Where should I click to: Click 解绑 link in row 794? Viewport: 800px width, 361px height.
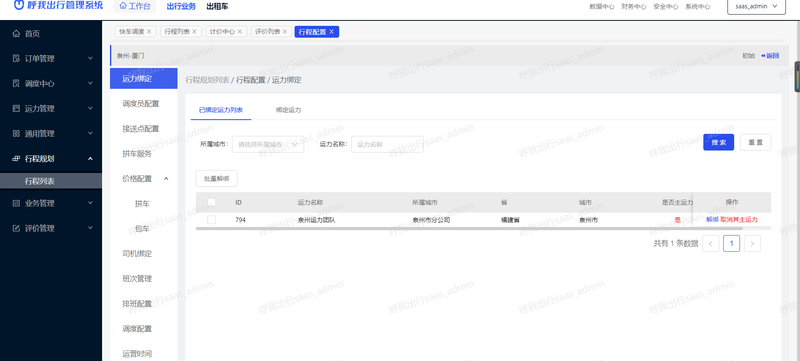712,220
